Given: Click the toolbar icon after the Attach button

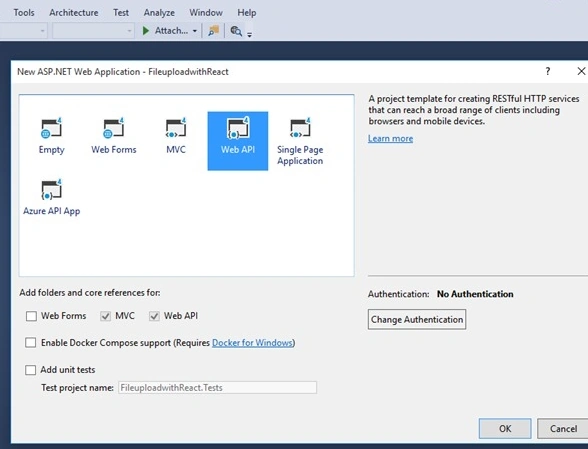Looking at the screenshot, I should (x=214, y=31).
